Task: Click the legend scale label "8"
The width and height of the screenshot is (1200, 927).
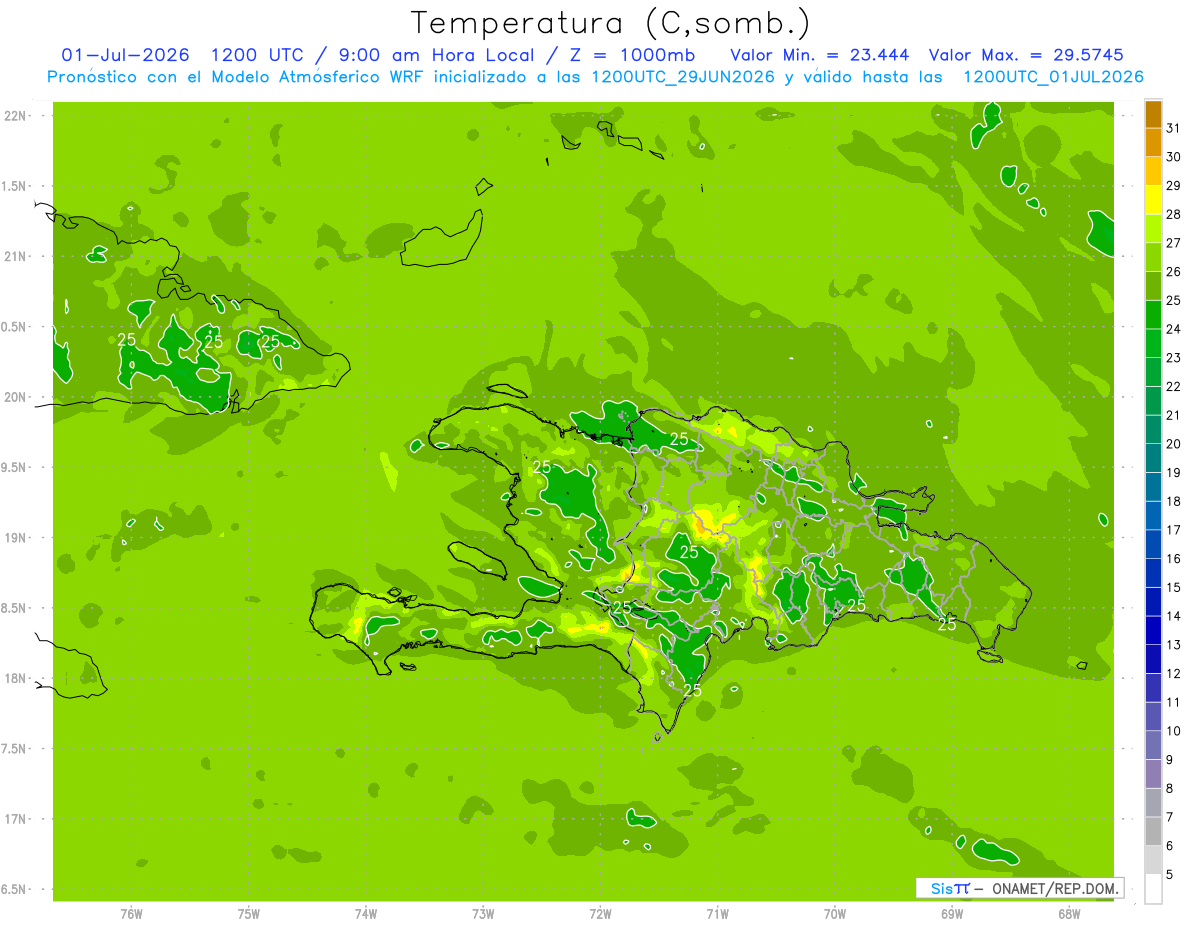Action: (x=1169, y=789)
